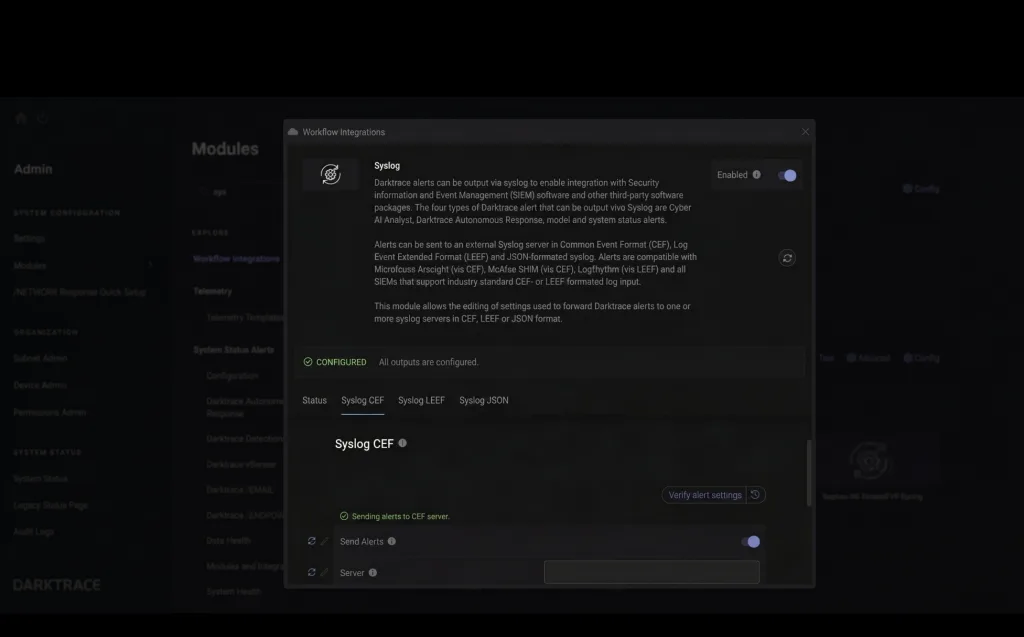The image size is (1024, 637).
Task: Close the Workflow Integrations dialog
Action: point(805,132)
